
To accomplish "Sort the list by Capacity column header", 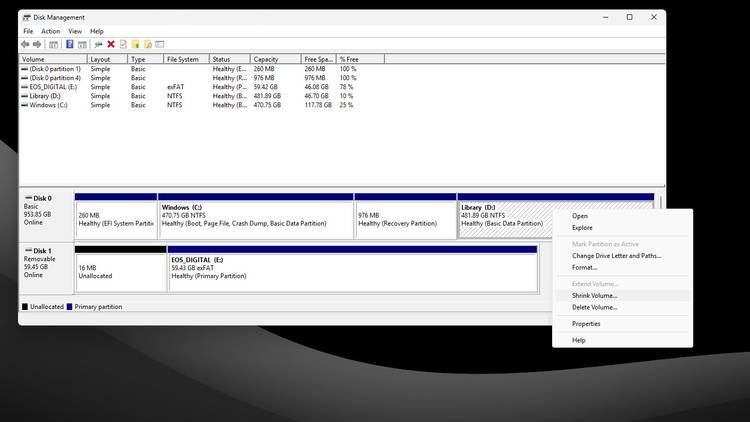I will [x=276, y=59].
